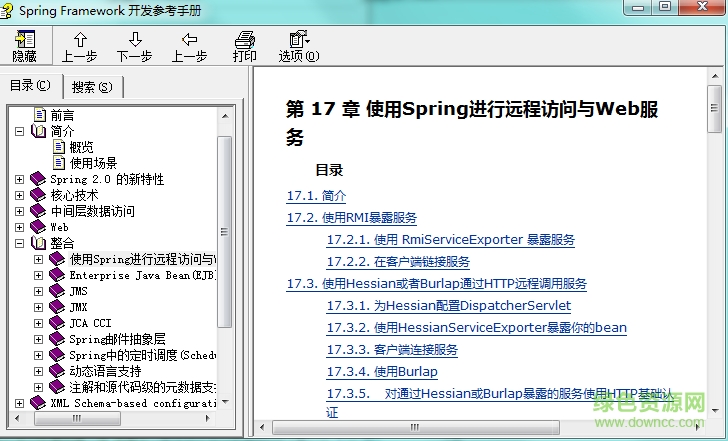728x441 pixels.
Task: Expand the 核心技术 tree node
Action: [19, 195]
